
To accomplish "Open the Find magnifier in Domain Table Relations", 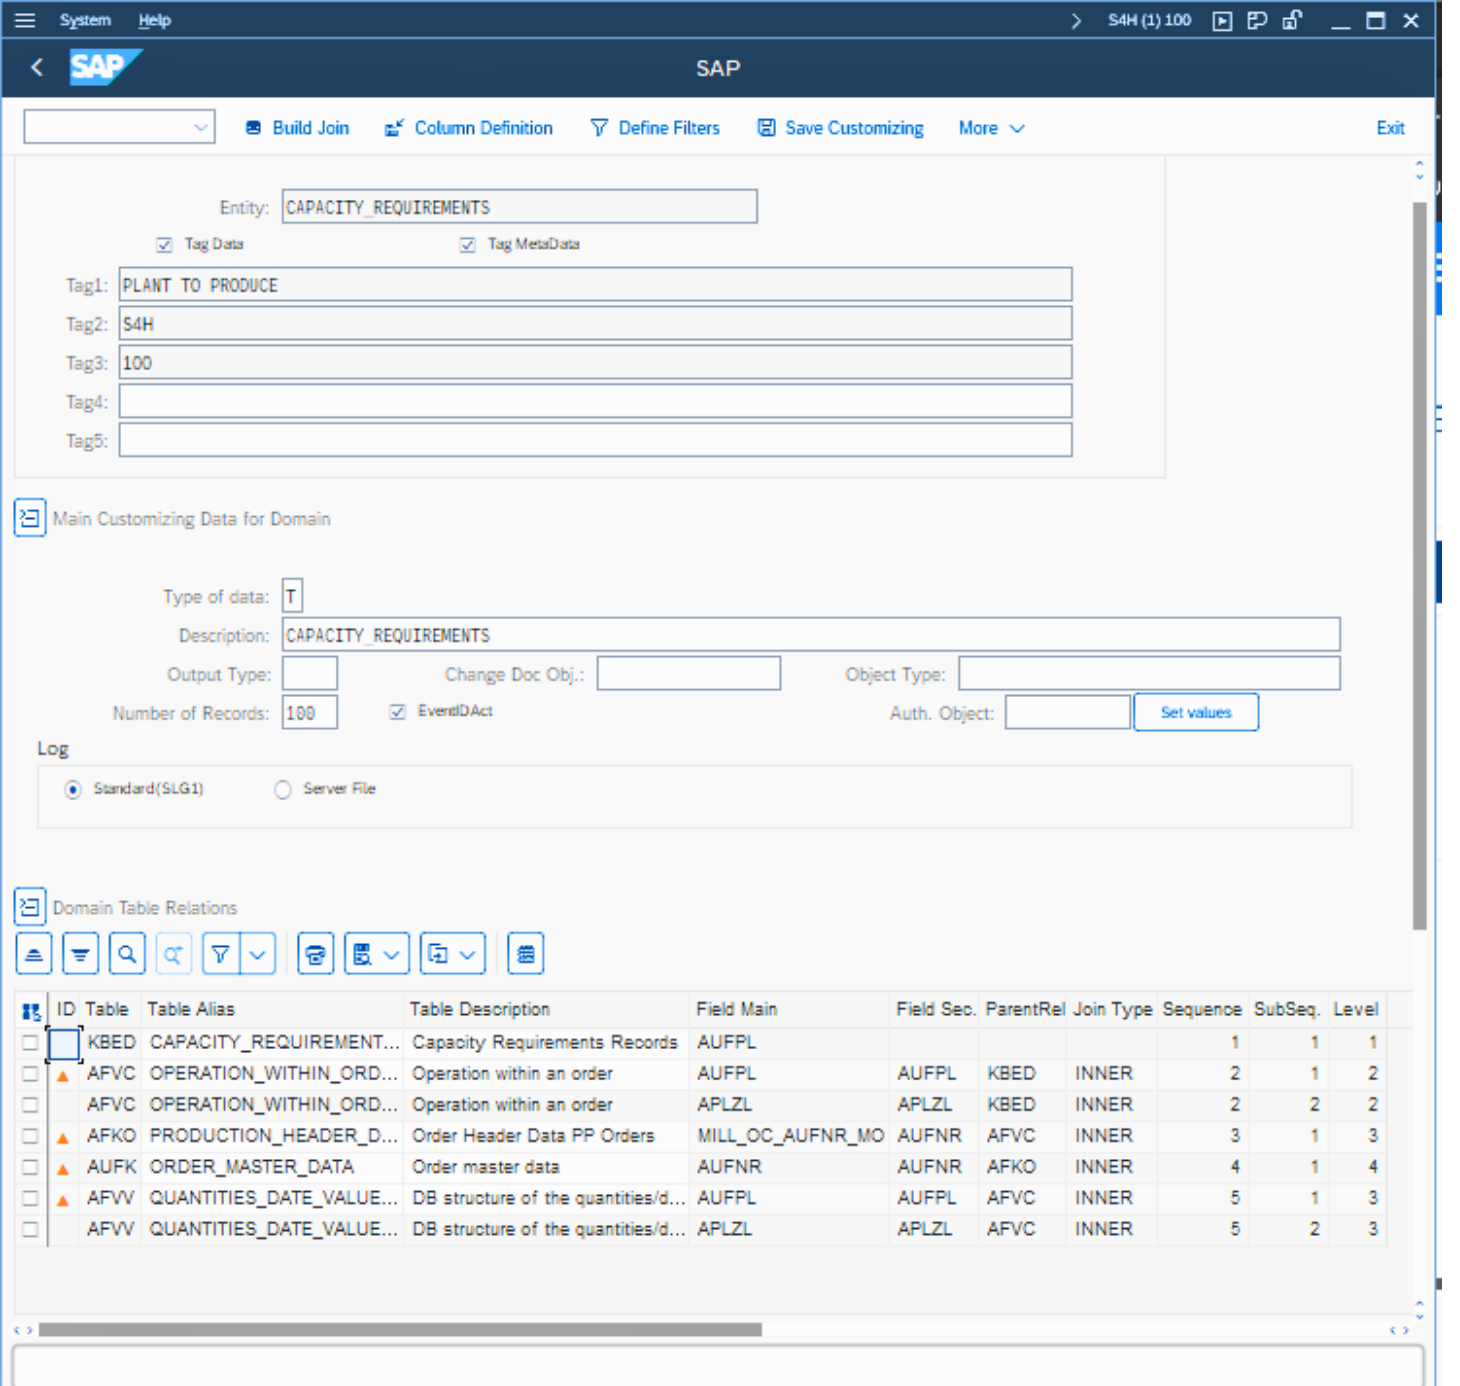I will tap(127, 955).
